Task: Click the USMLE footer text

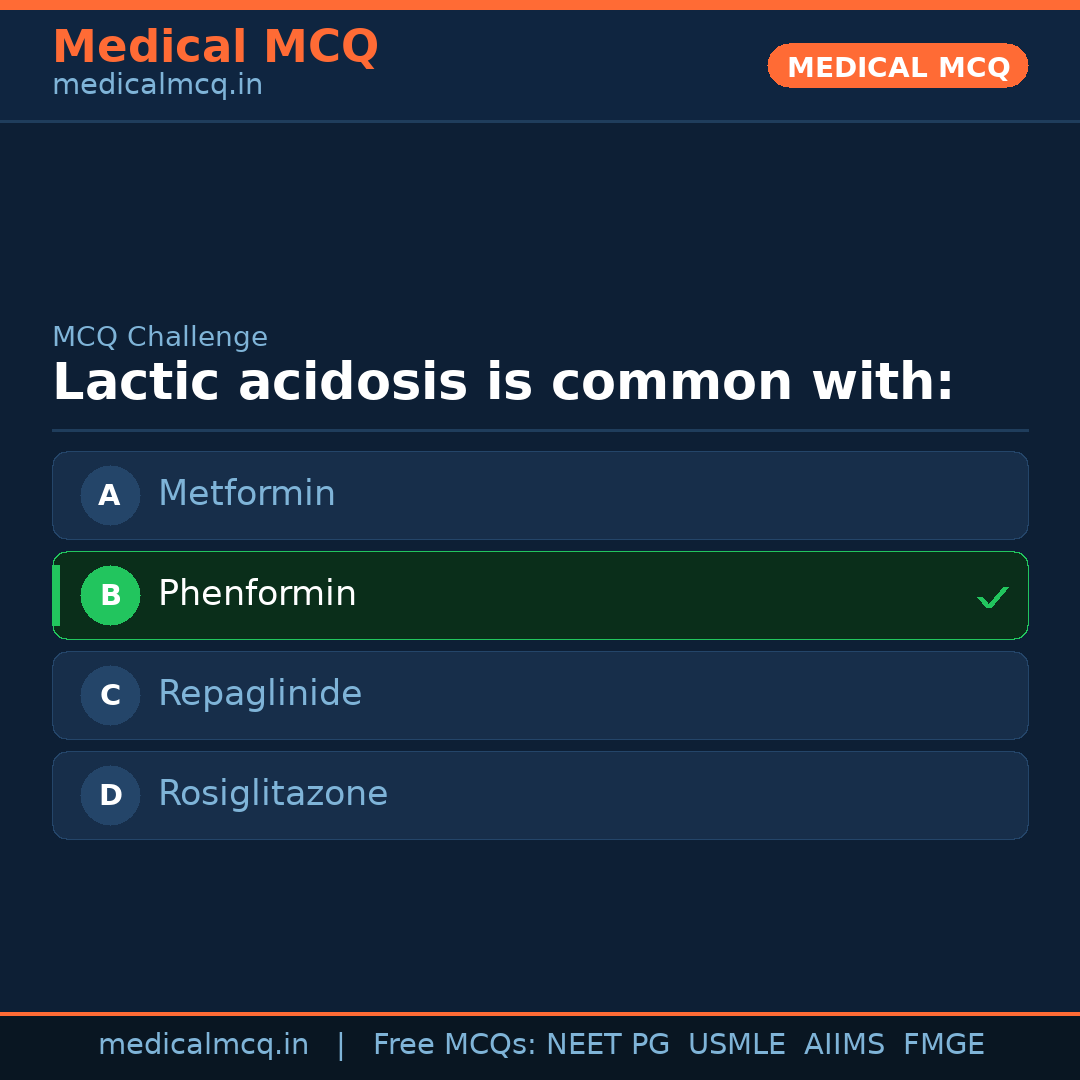Action: tap(737, 1045)
